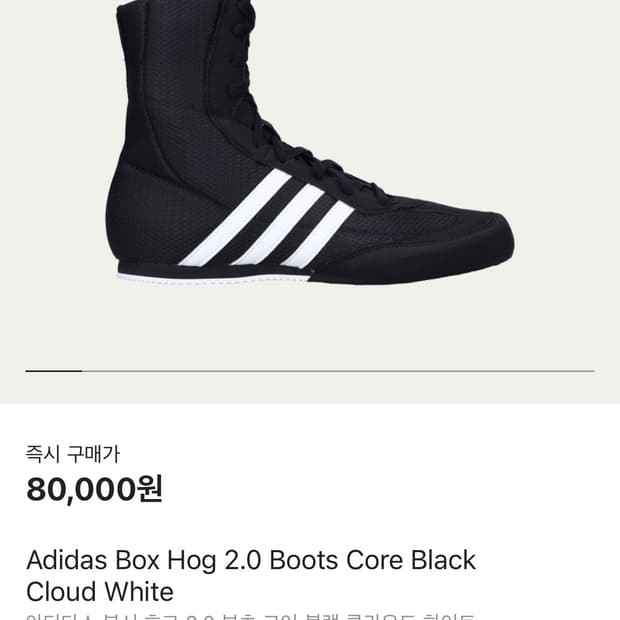
Task: Click the word Adidas in the product title
Action: tap(66, 560)
